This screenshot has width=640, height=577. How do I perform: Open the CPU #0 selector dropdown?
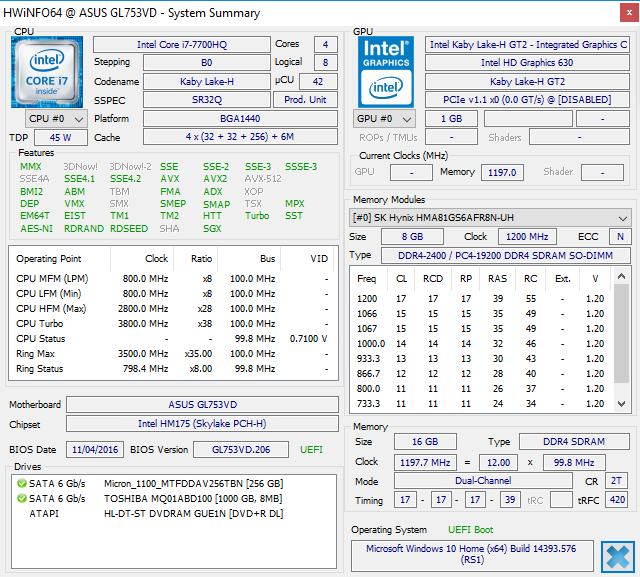coord(55,118)
